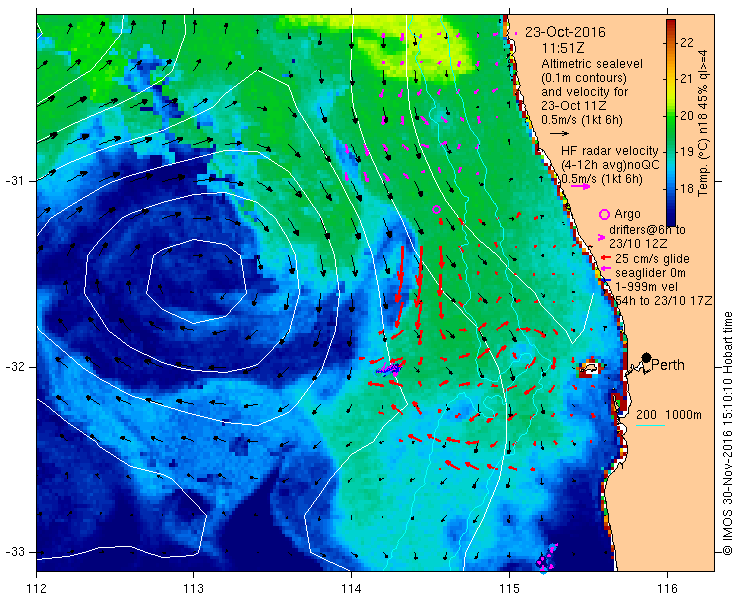Click the Argo legend circle symbol
The image size is (740, 600).
604,214
